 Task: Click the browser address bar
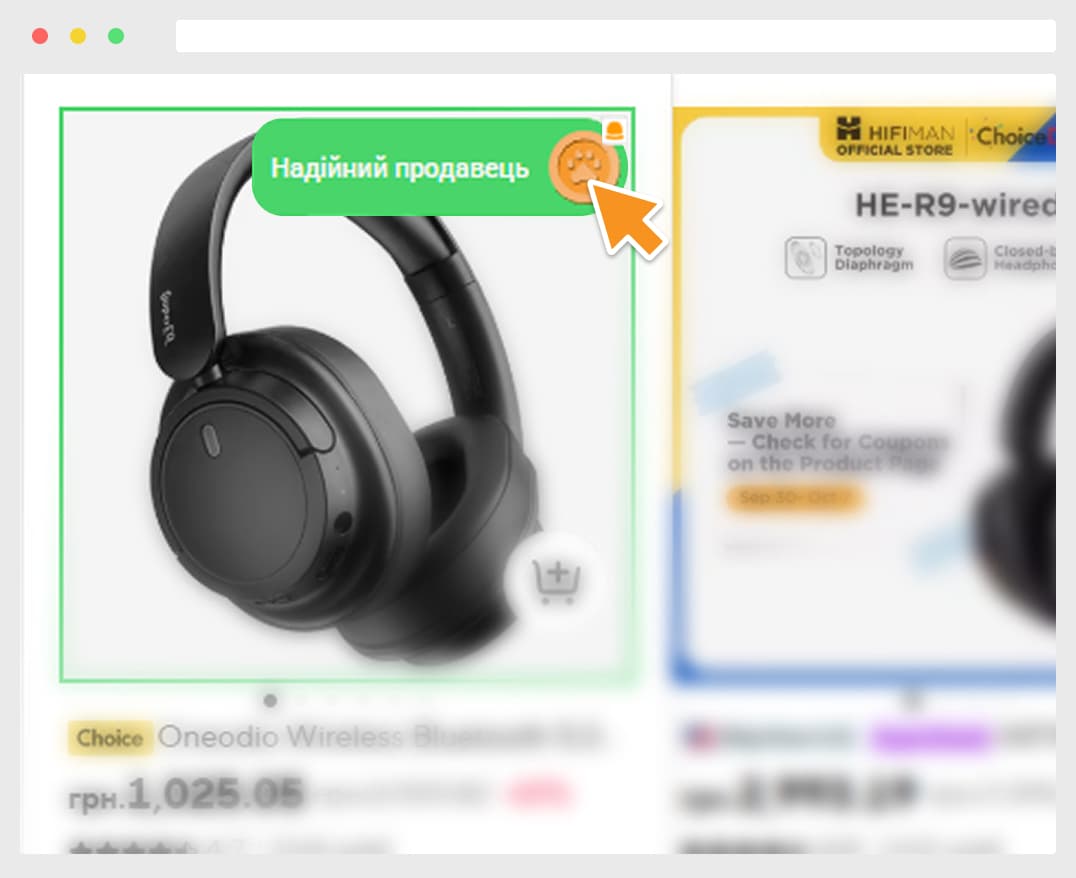tap(616, 36)
